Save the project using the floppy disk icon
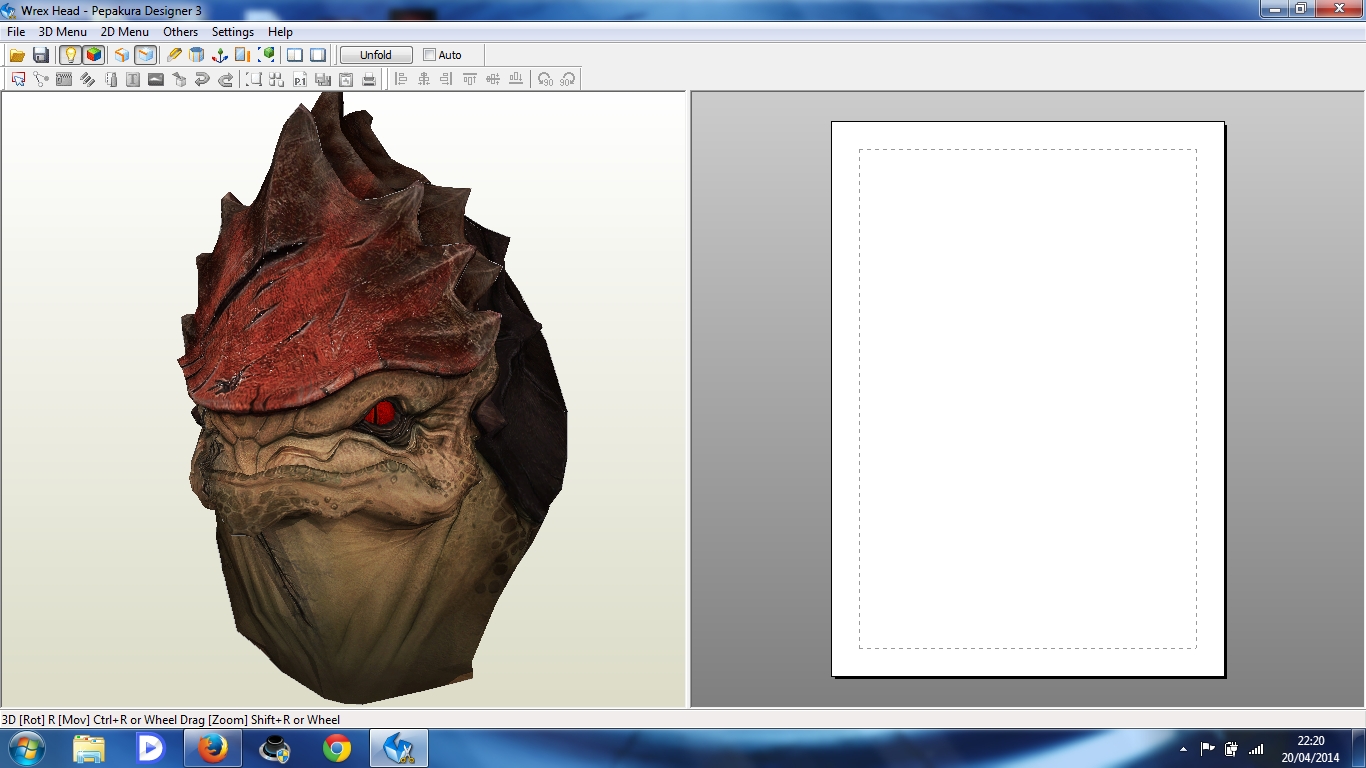This screenshot has height=768, width=1366. [41, 55]
